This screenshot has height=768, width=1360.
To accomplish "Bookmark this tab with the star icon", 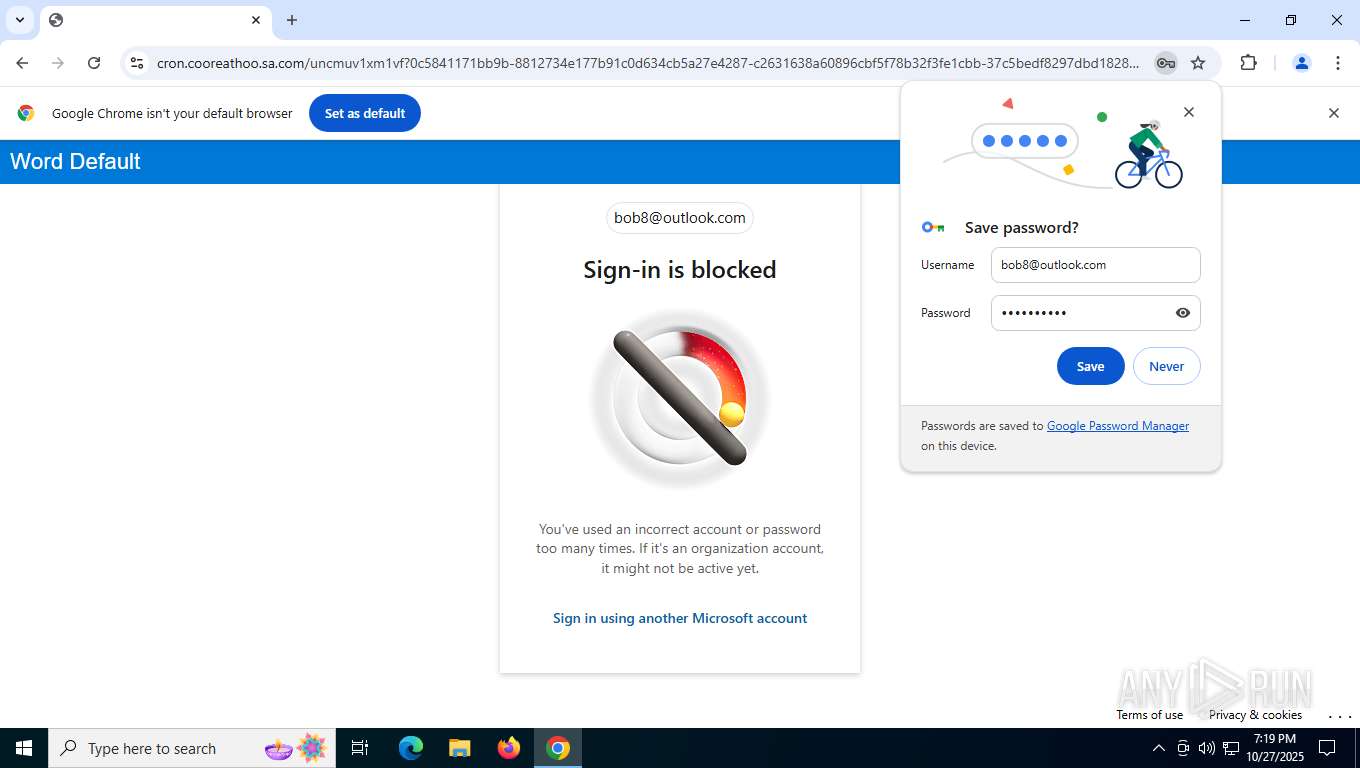I will (1198, 63).
